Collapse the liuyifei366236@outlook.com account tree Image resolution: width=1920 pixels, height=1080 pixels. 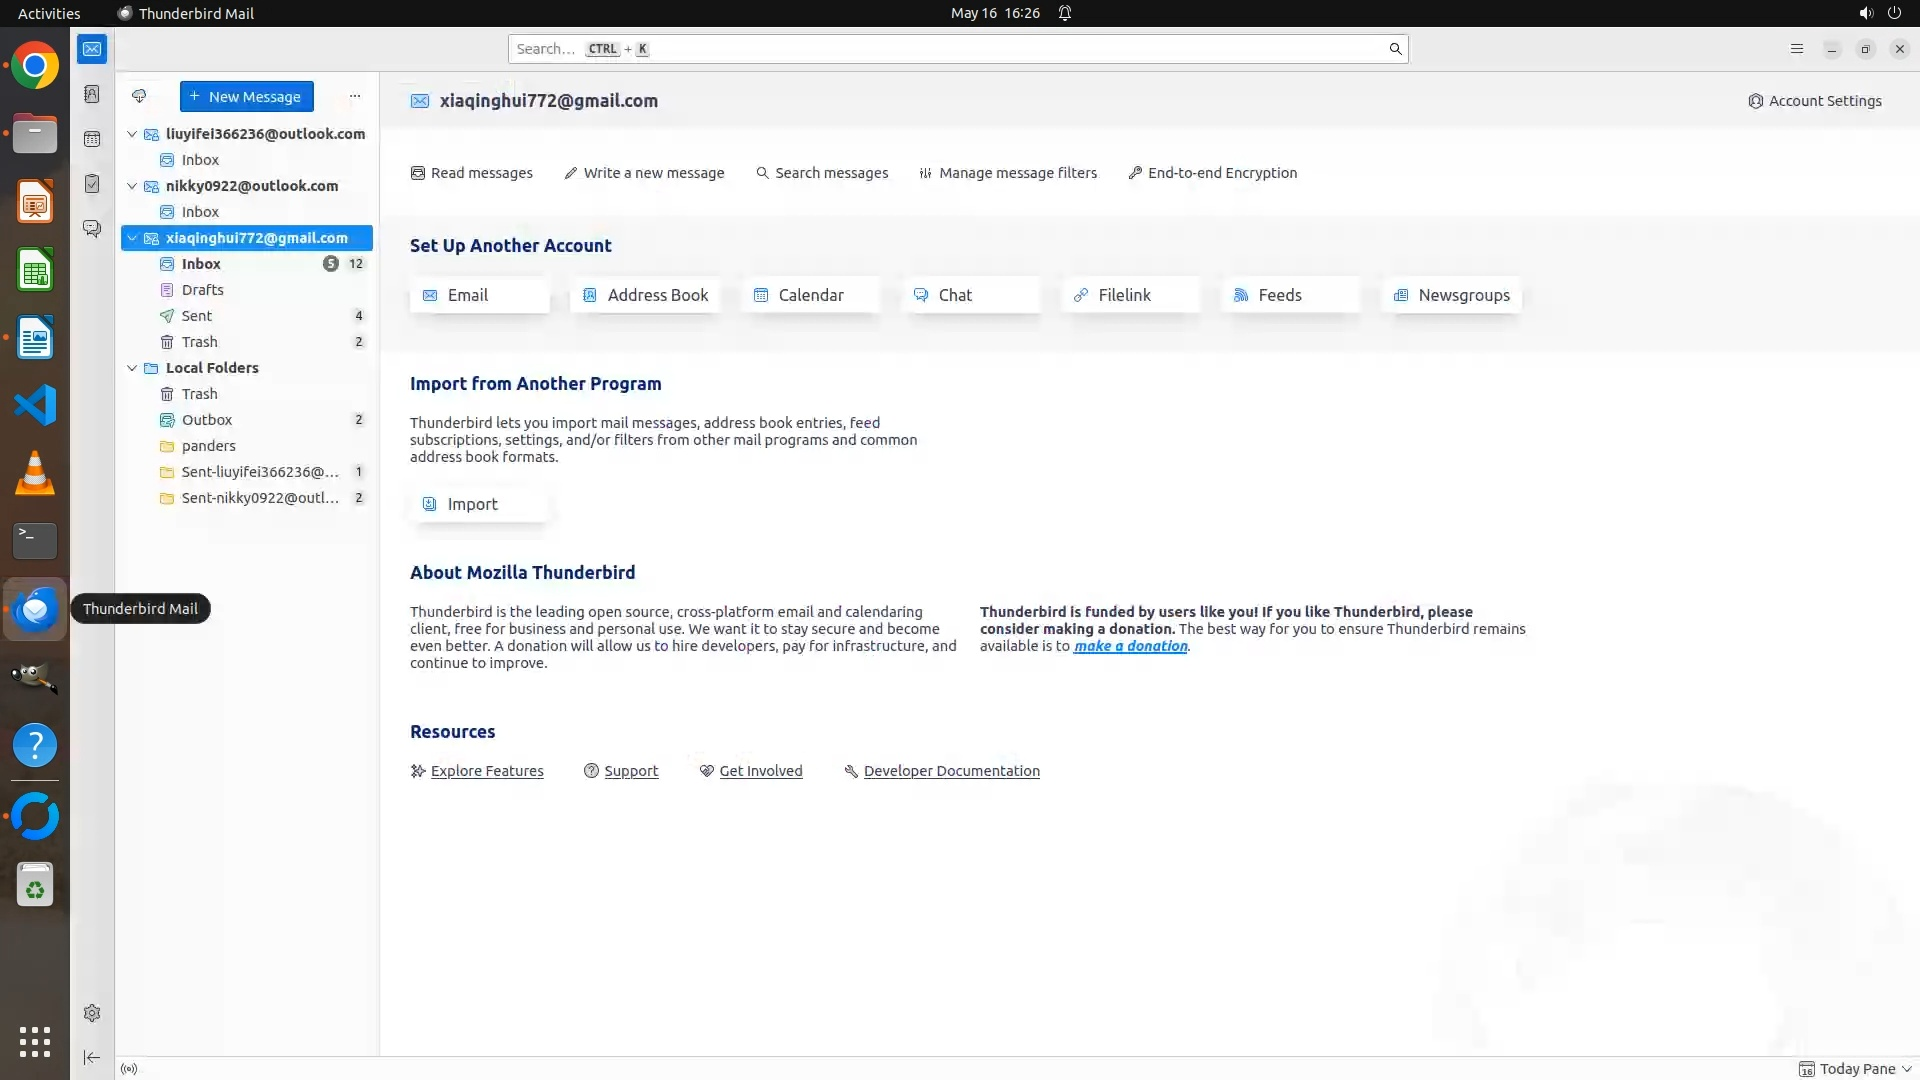pos(132,134)
